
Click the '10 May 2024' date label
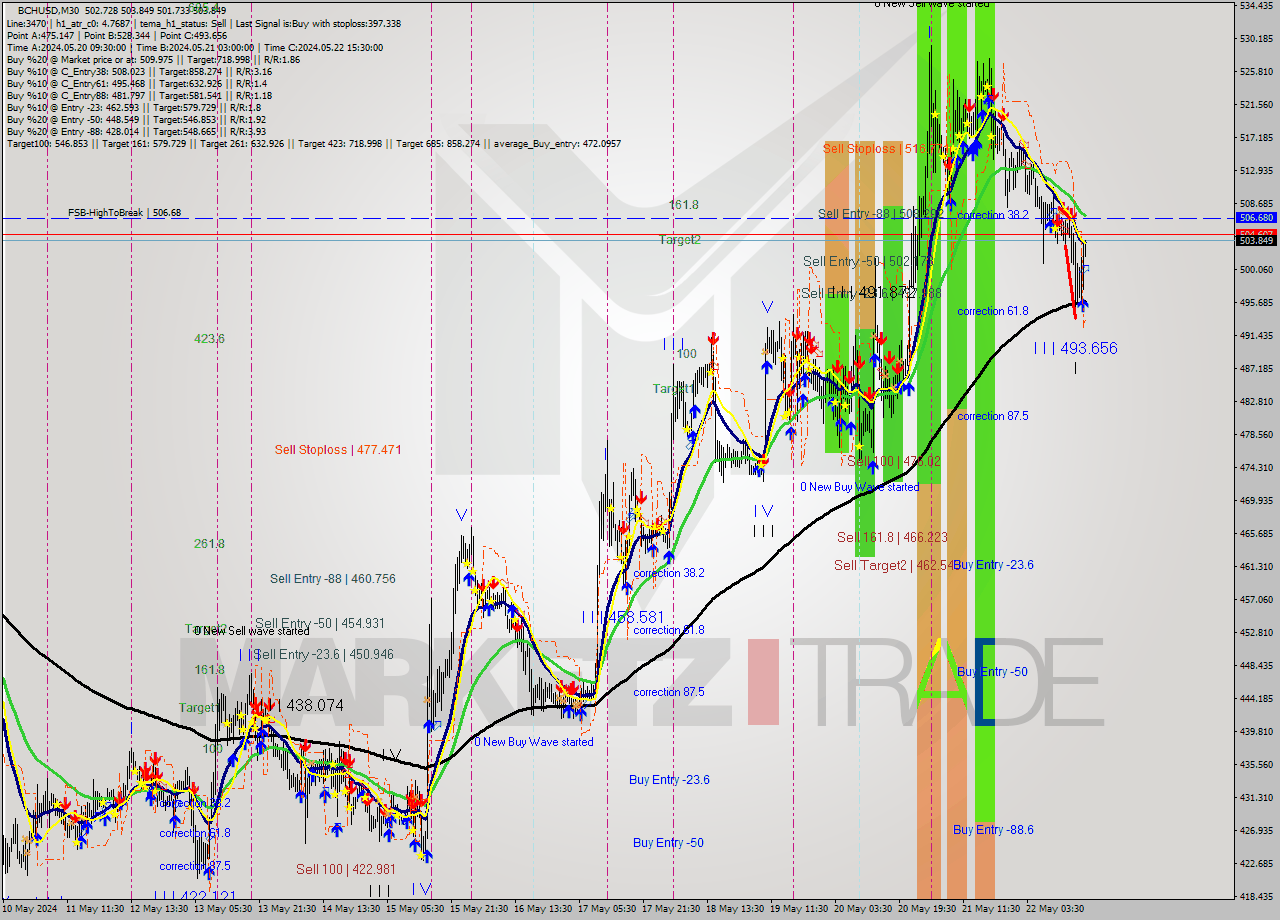coord(30,909)
